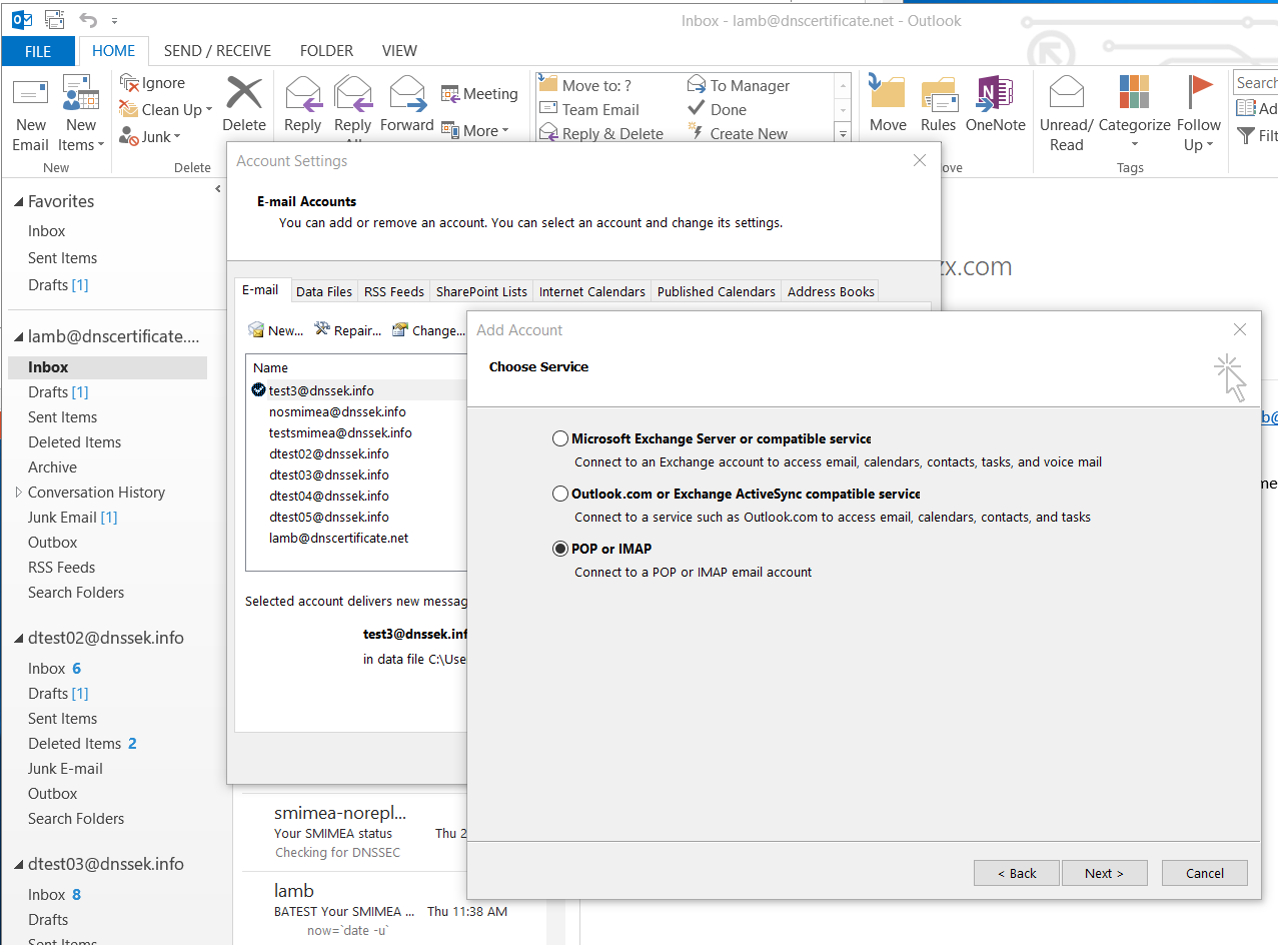The image size is (1278, 945).
Task: Collapse the dtest02@dnssek.info folder tree
Action: (x=18, y=639)
